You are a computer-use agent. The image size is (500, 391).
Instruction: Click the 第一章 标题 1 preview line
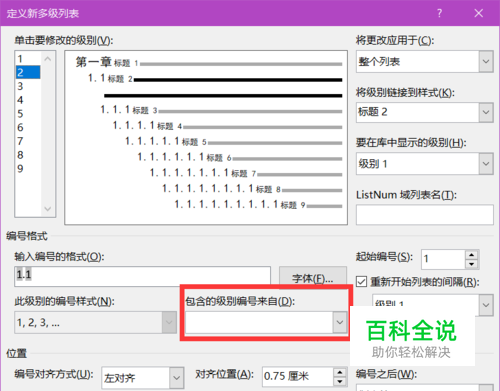(209, 62)
